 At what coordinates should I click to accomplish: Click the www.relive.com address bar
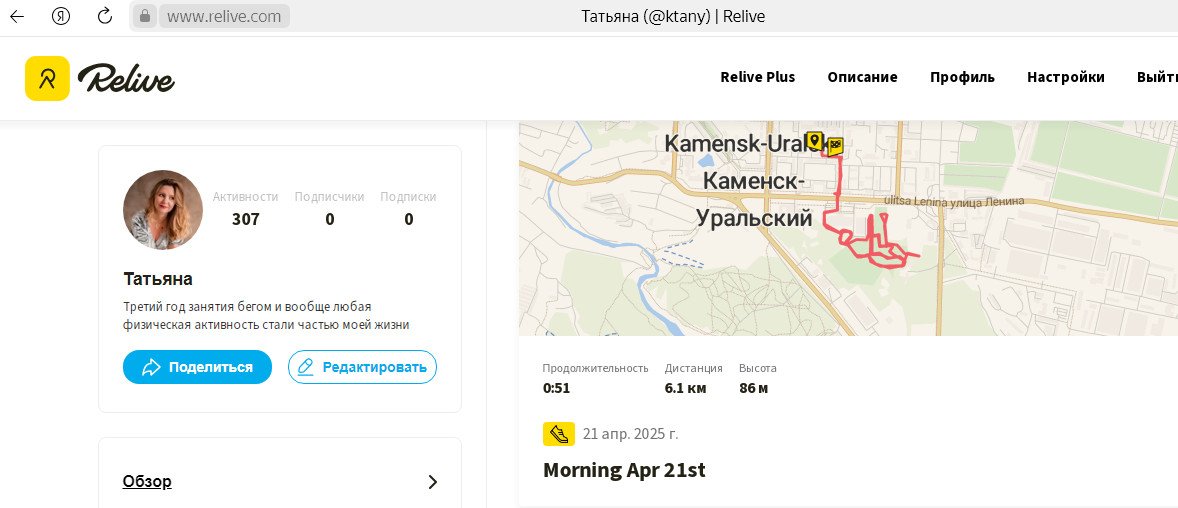pos(224,16)
